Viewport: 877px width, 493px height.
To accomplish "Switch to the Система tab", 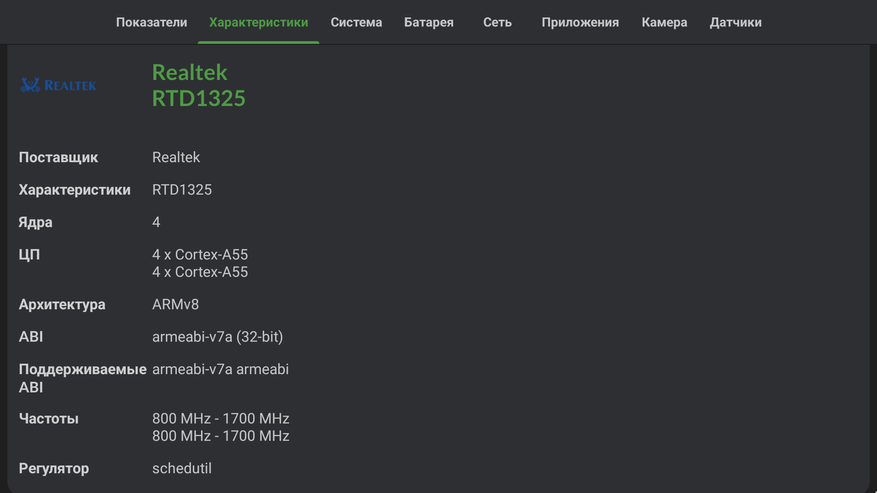I will pyautogui.click(x=356, y=22).
